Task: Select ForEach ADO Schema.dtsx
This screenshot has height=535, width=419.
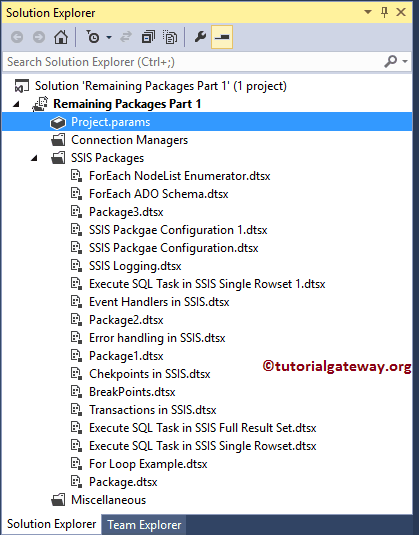Action: (158, 194)
